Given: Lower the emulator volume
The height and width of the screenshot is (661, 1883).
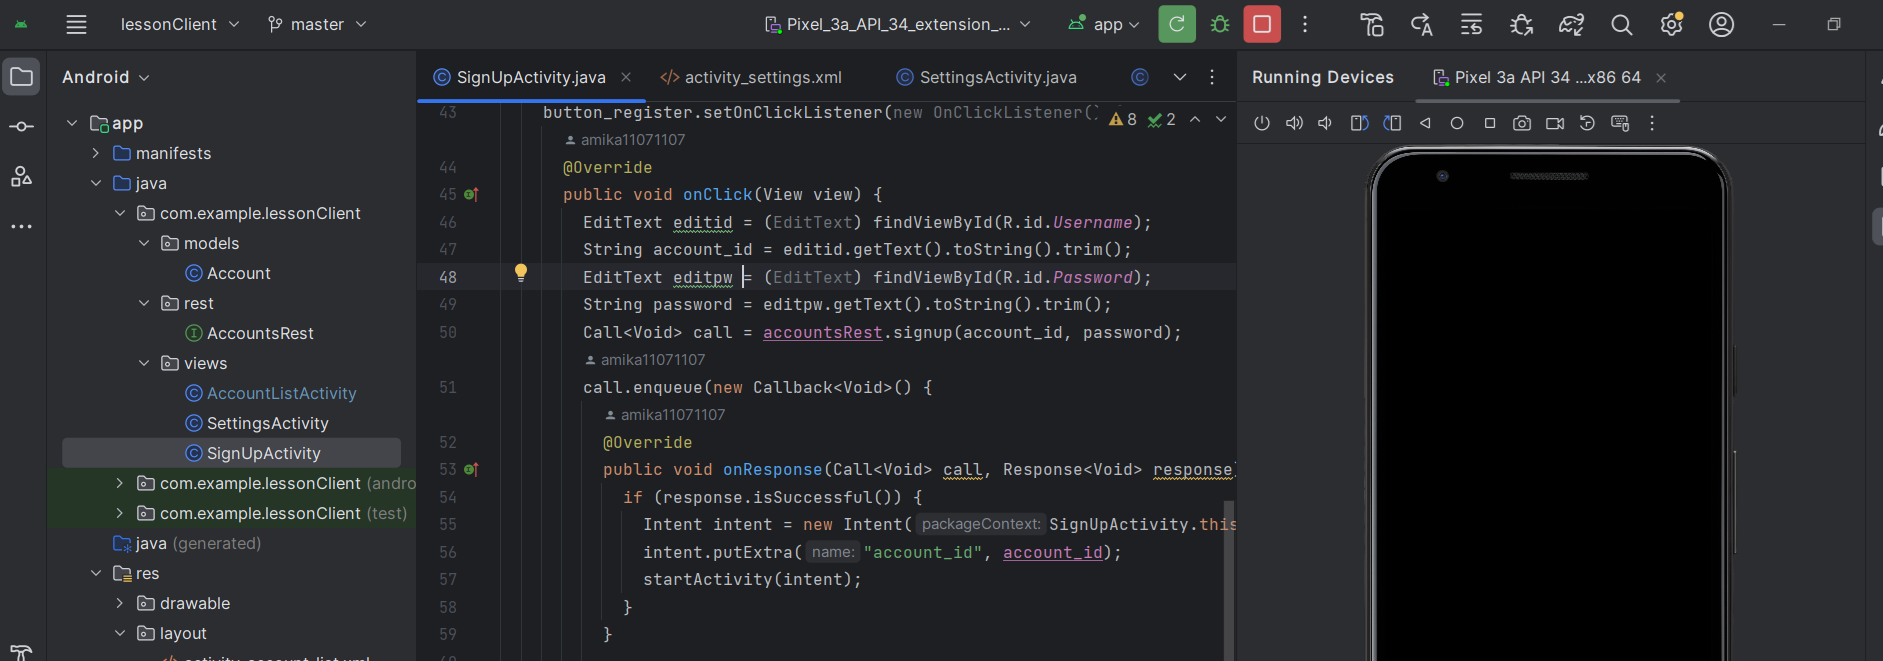Looking at the screenshot, I should point(1325,123).
